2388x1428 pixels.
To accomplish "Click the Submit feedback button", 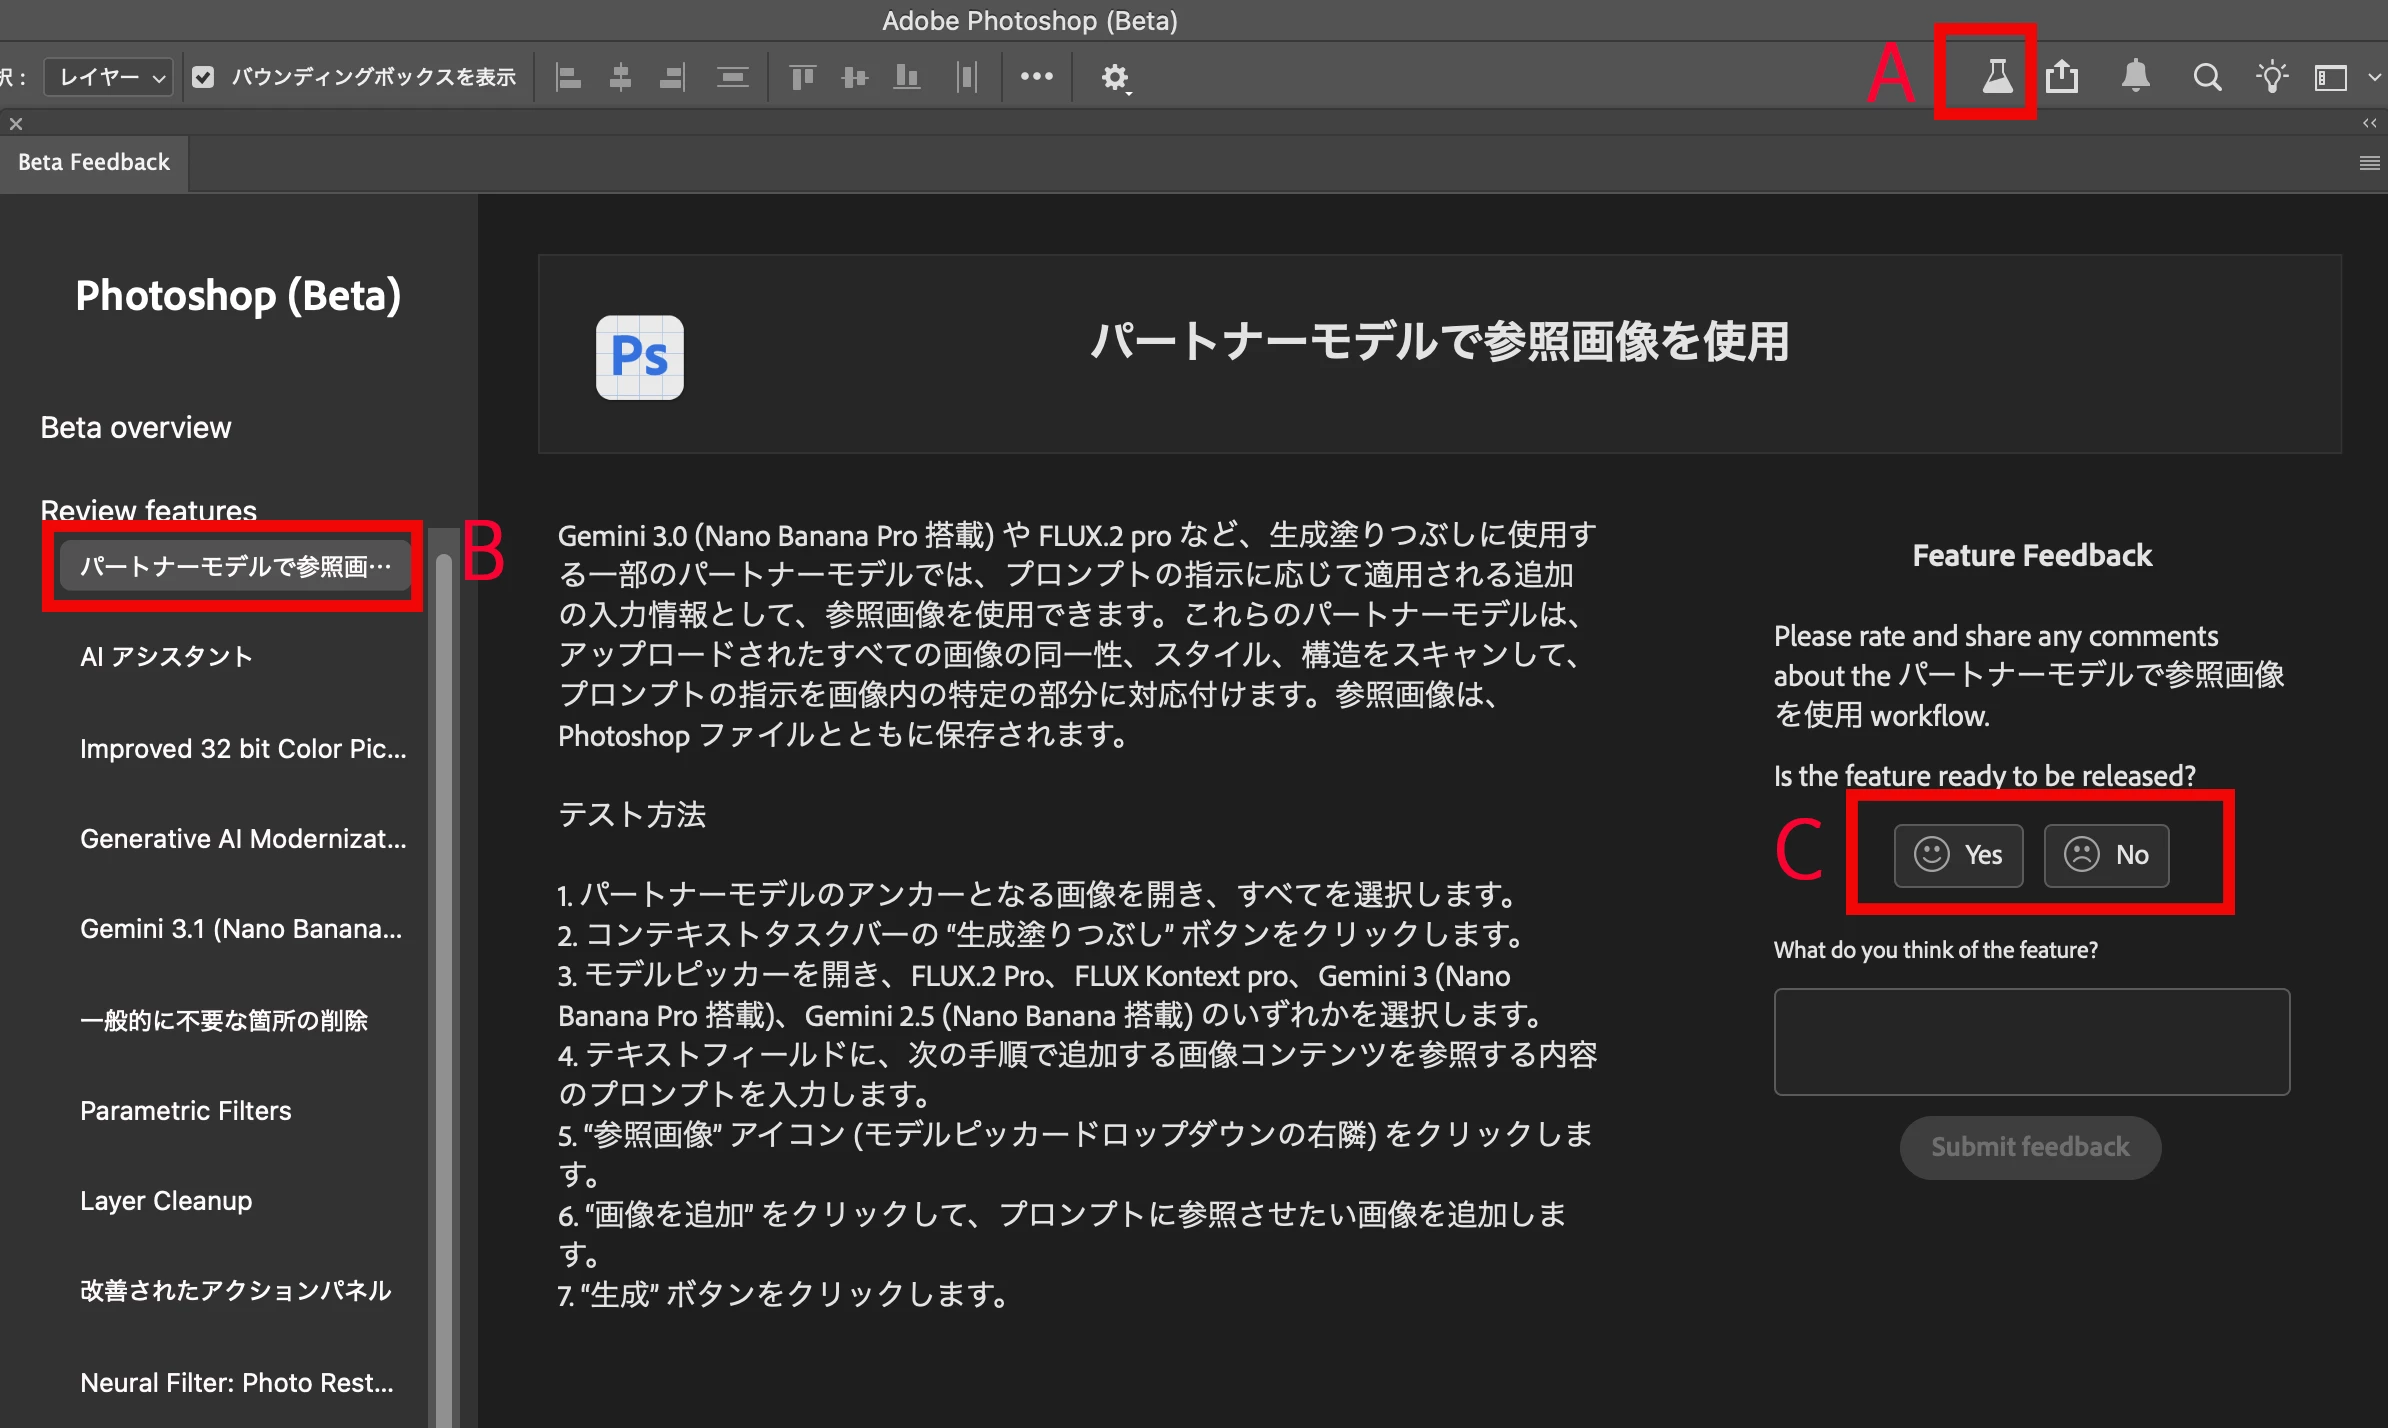I will tap(2030, 1147).
